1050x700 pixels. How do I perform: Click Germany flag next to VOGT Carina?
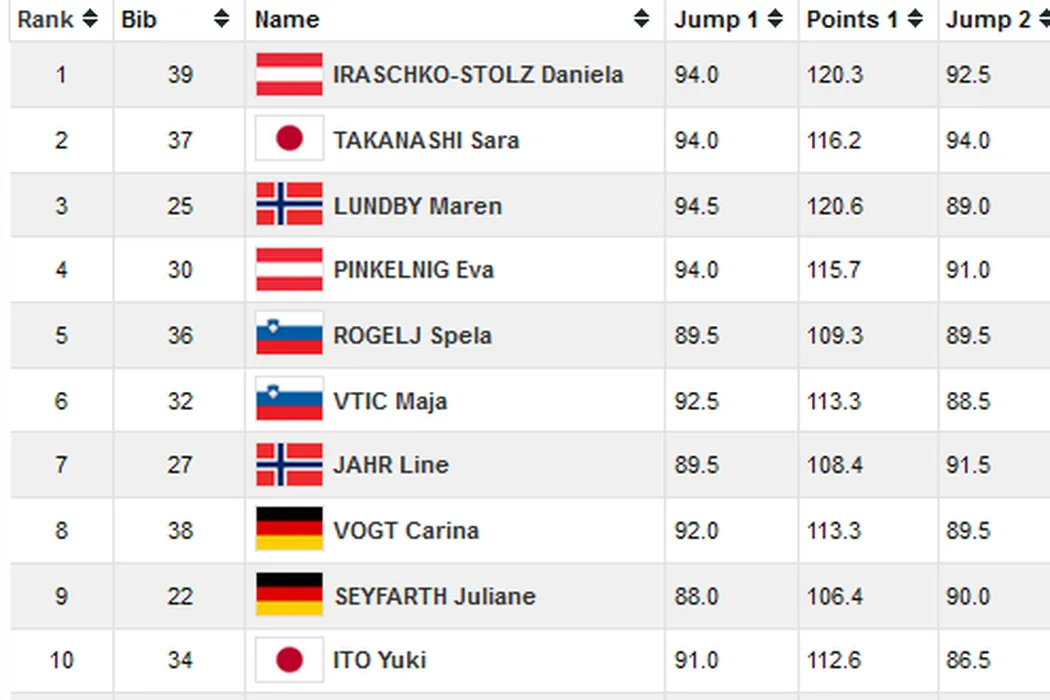point(289,529)
